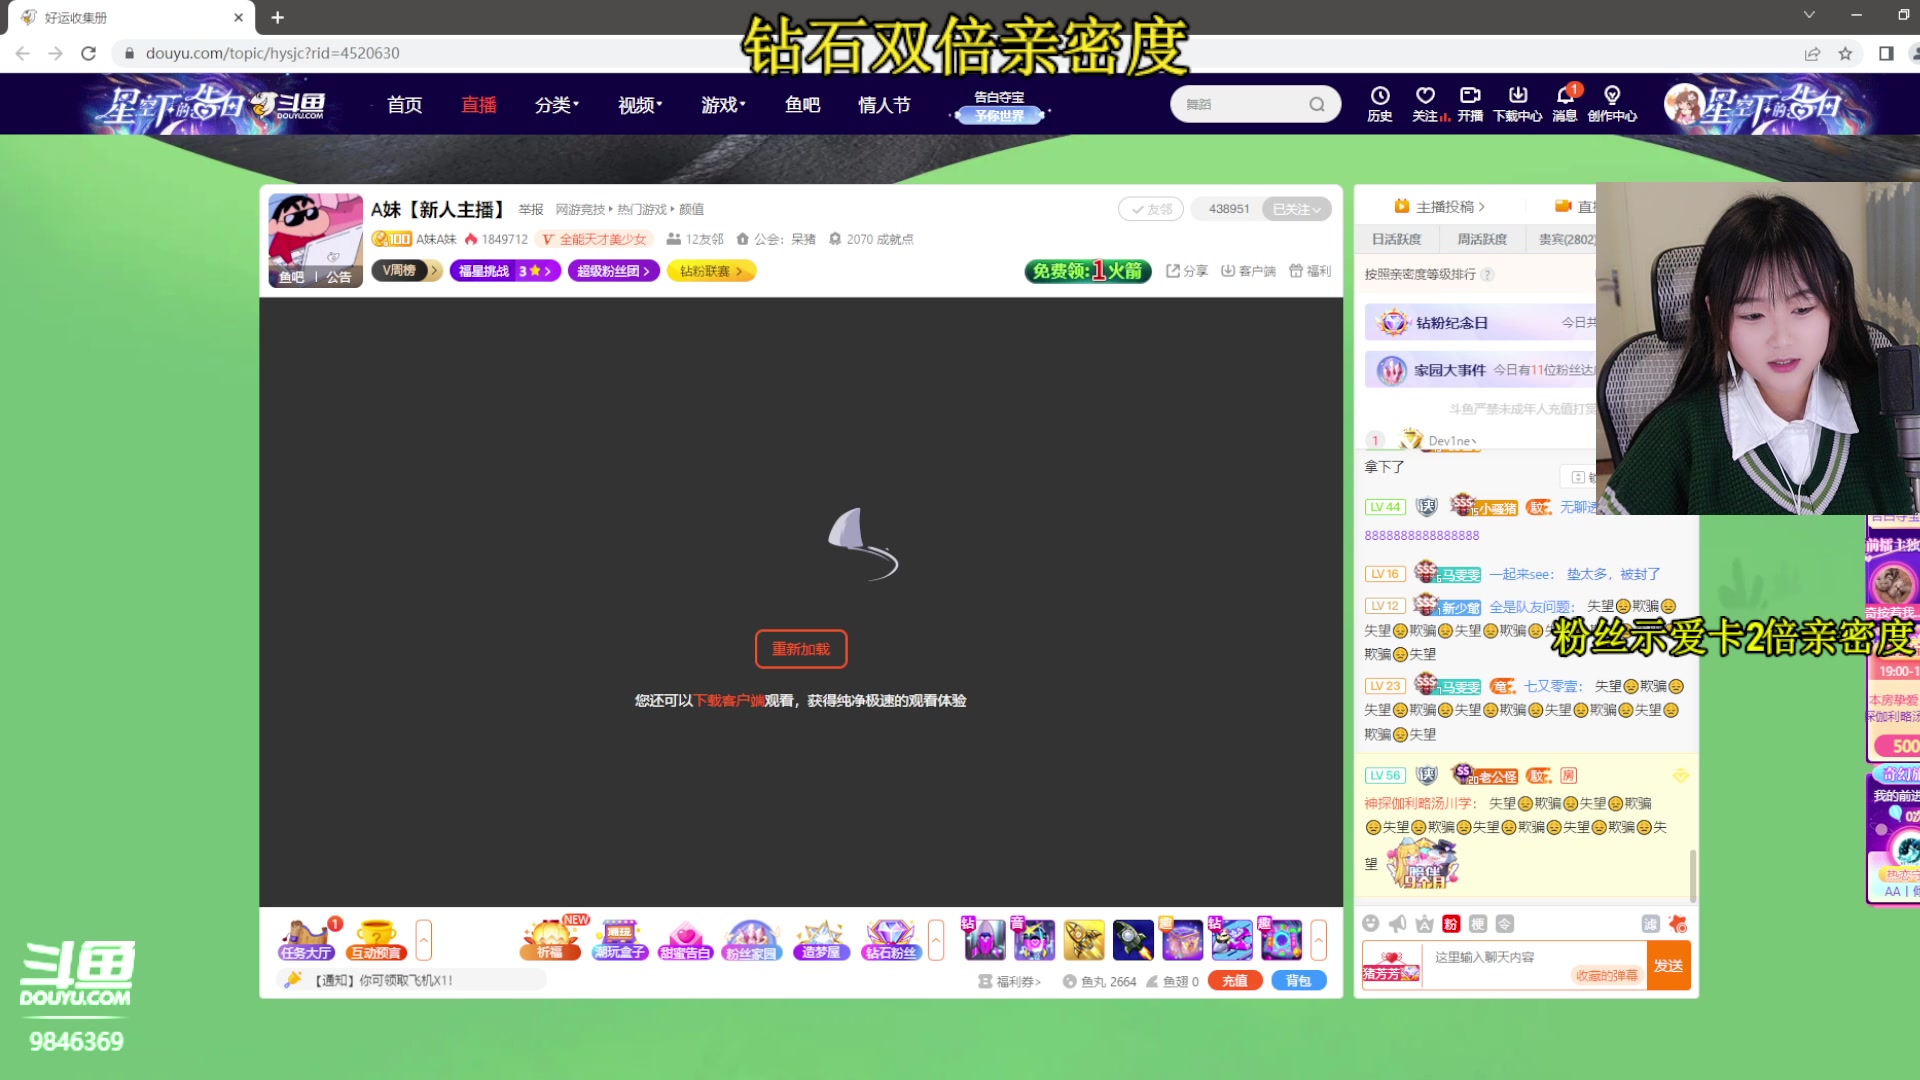1920x1080 pixels.
Task: Open 福星挑战 3 star badge
Action: pos(505,271)
